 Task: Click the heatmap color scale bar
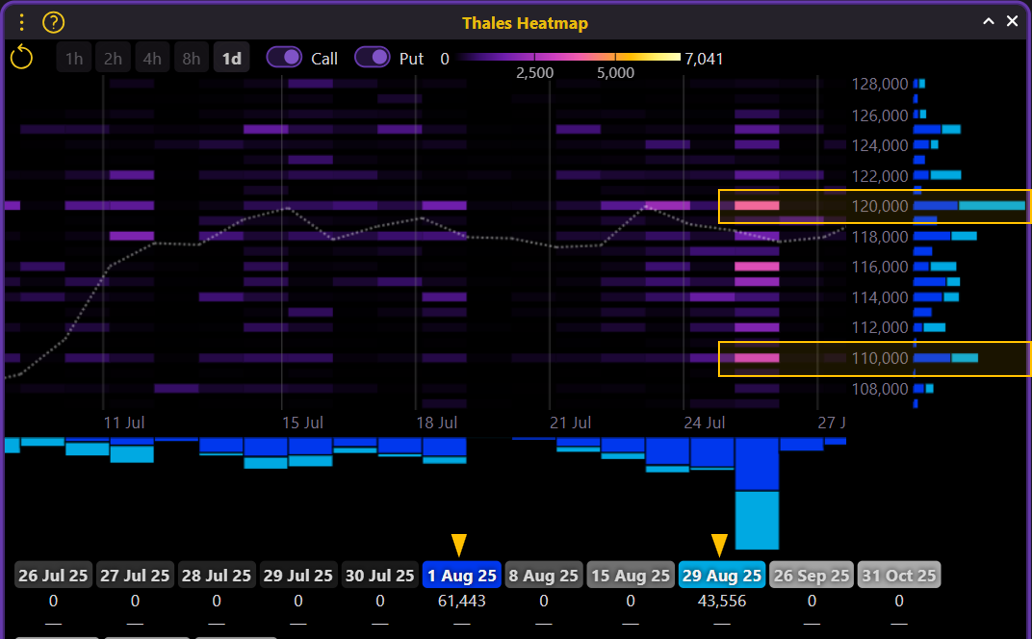pyautogui.click(x=569, y=57)
